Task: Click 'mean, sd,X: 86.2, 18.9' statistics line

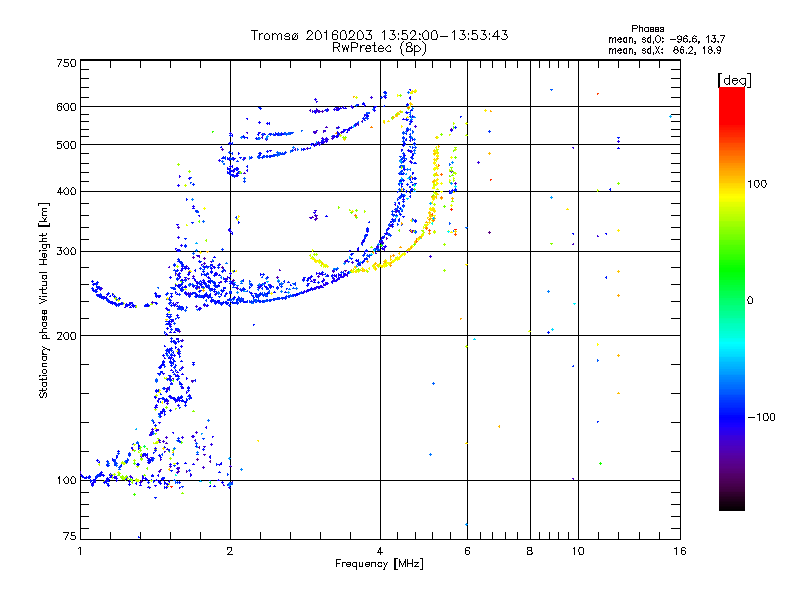Action: click(664, 50)
